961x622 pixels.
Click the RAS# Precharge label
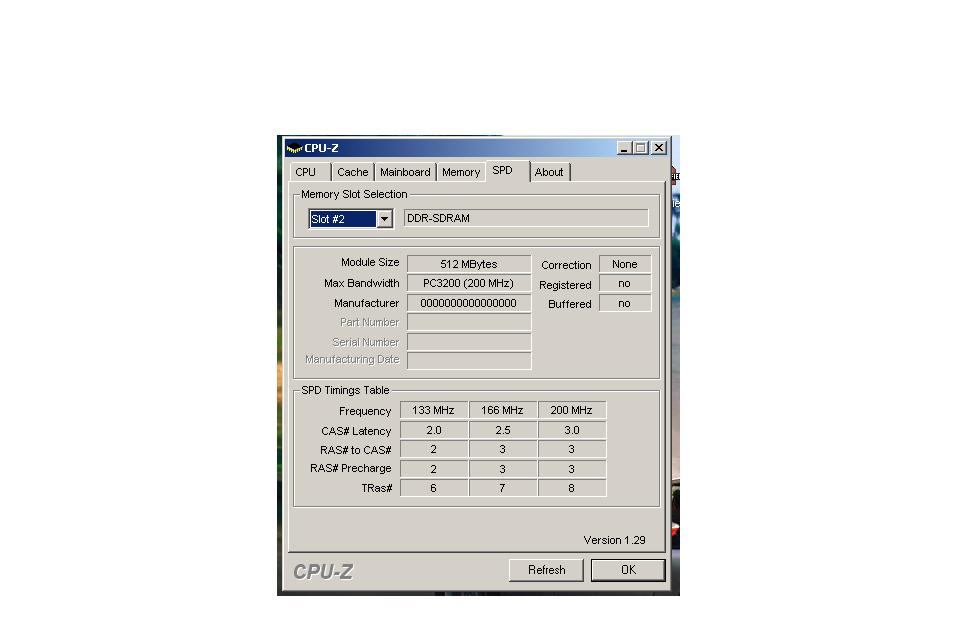[x=351, y=468]
